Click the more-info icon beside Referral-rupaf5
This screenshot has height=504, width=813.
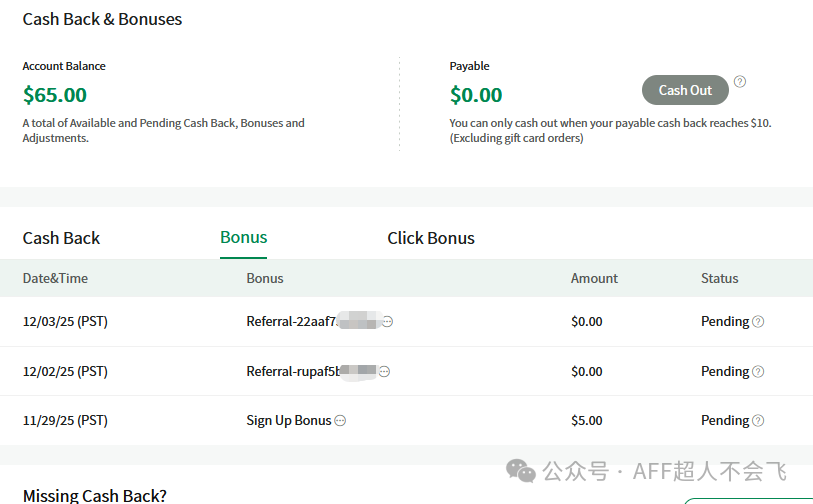click(385, 372)
